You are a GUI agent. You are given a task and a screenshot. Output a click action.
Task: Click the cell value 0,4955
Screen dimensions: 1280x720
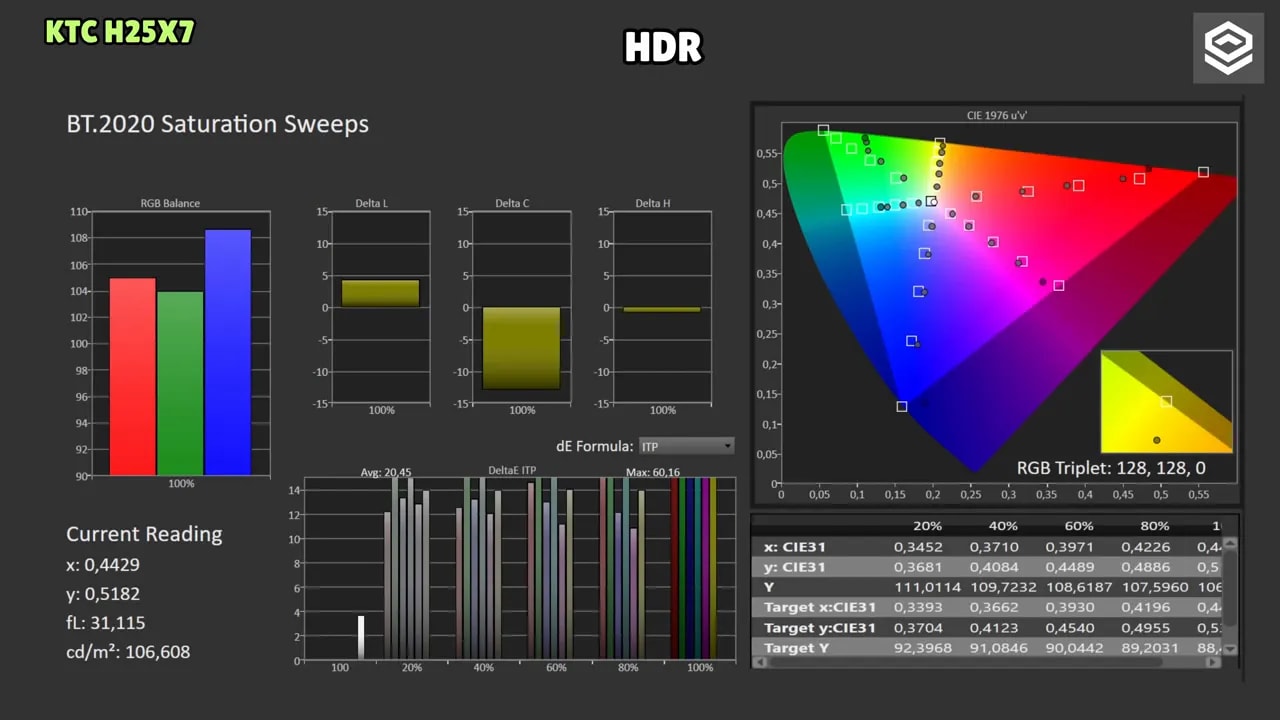click(1145, 628)
